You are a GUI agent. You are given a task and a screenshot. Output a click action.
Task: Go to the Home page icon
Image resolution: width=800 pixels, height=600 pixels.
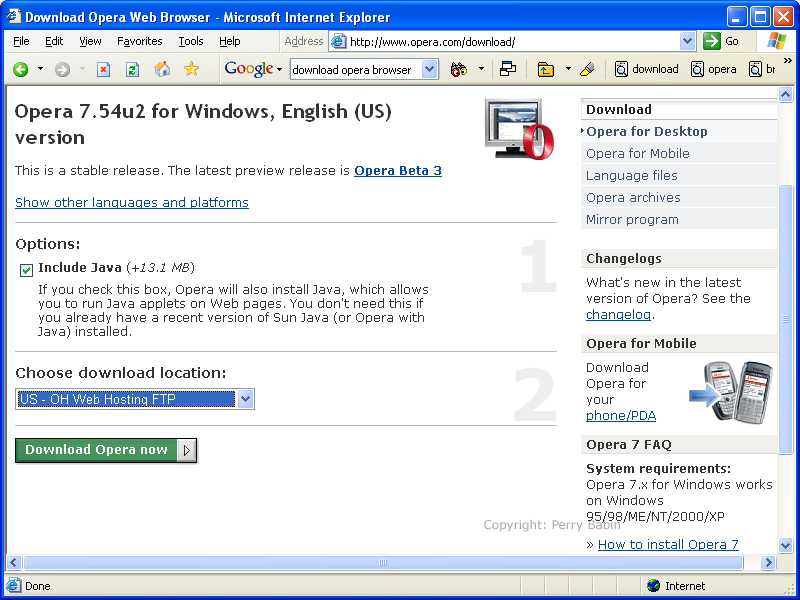coord(162,69)
